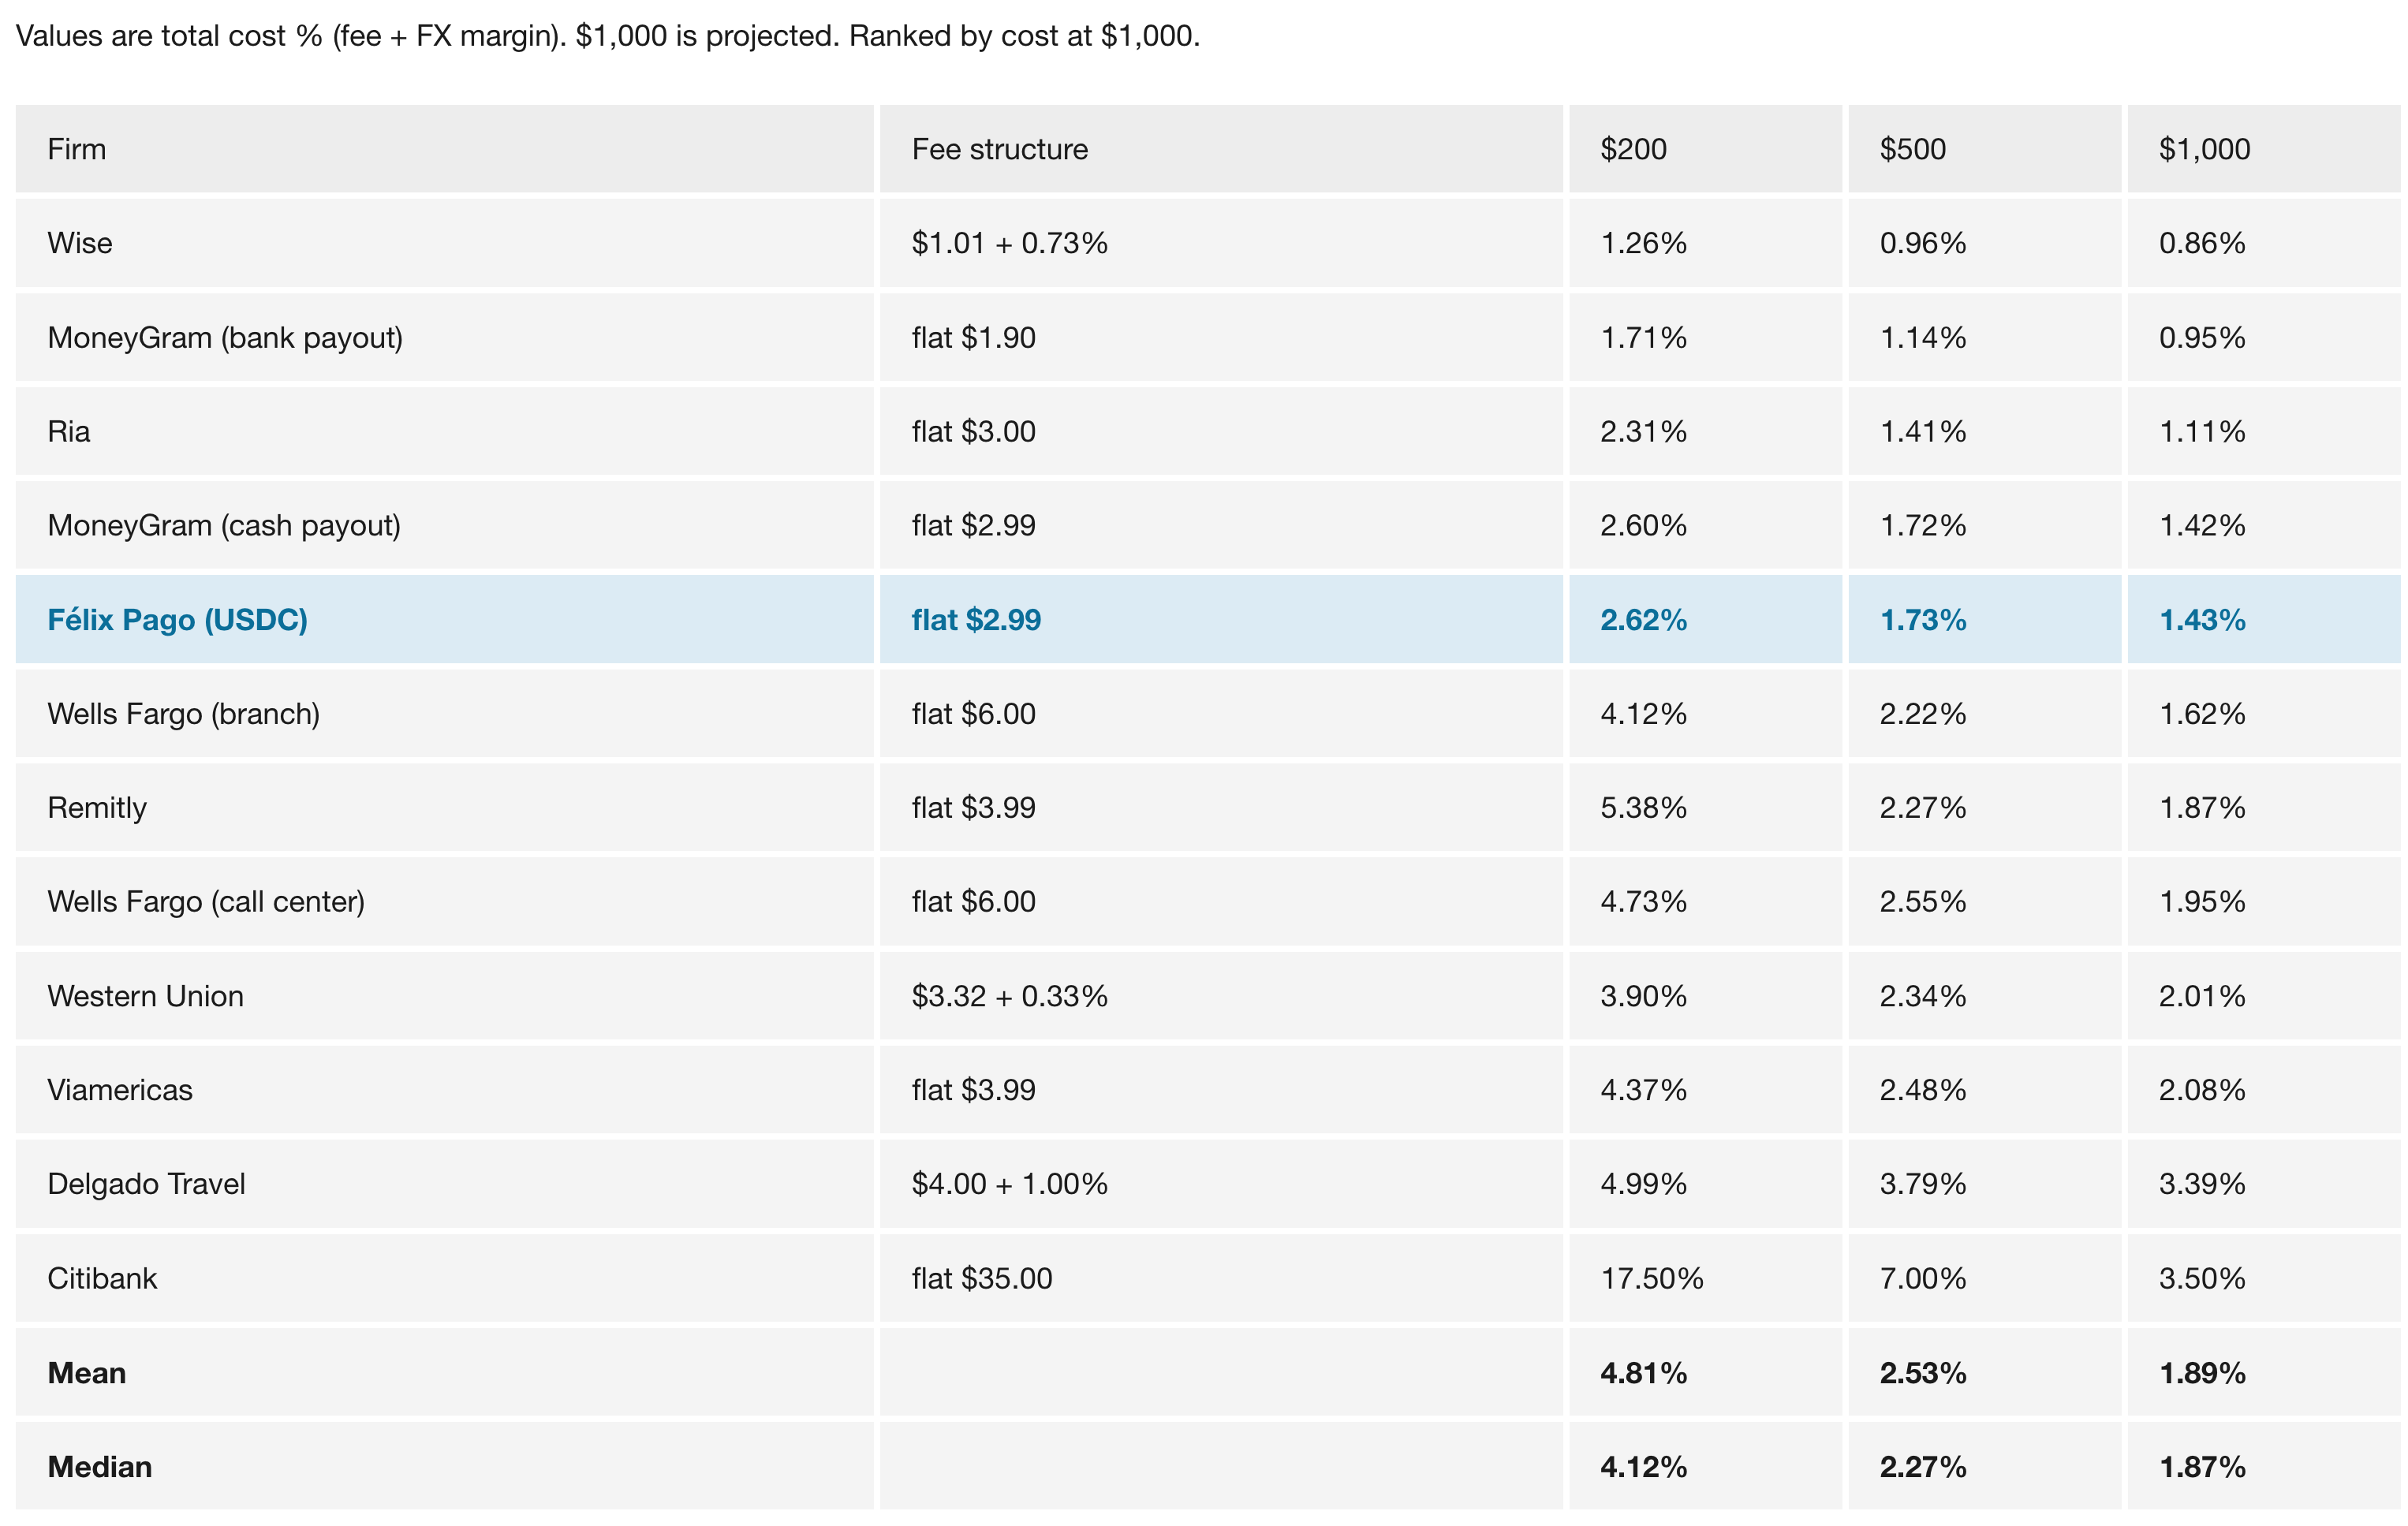This screenshot has height=1526, width=2408.
Task: Click the "4.73%" cost cell
Action: [x=1705, y=901]
